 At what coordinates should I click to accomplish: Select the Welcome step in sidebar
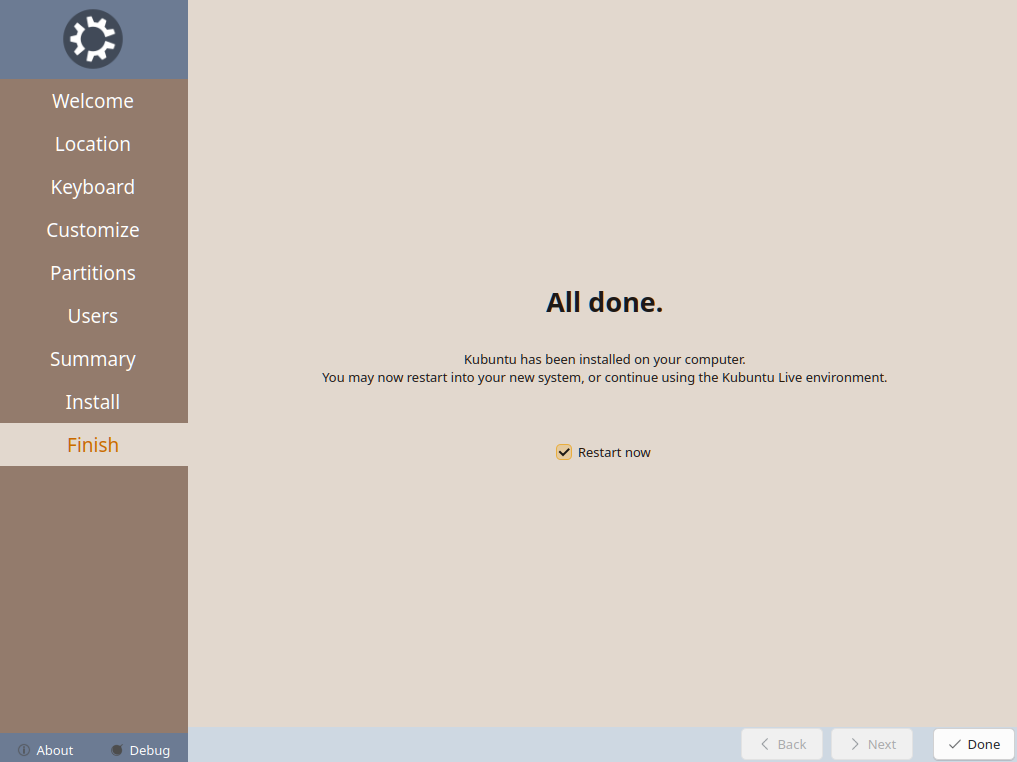coord(93,101)
